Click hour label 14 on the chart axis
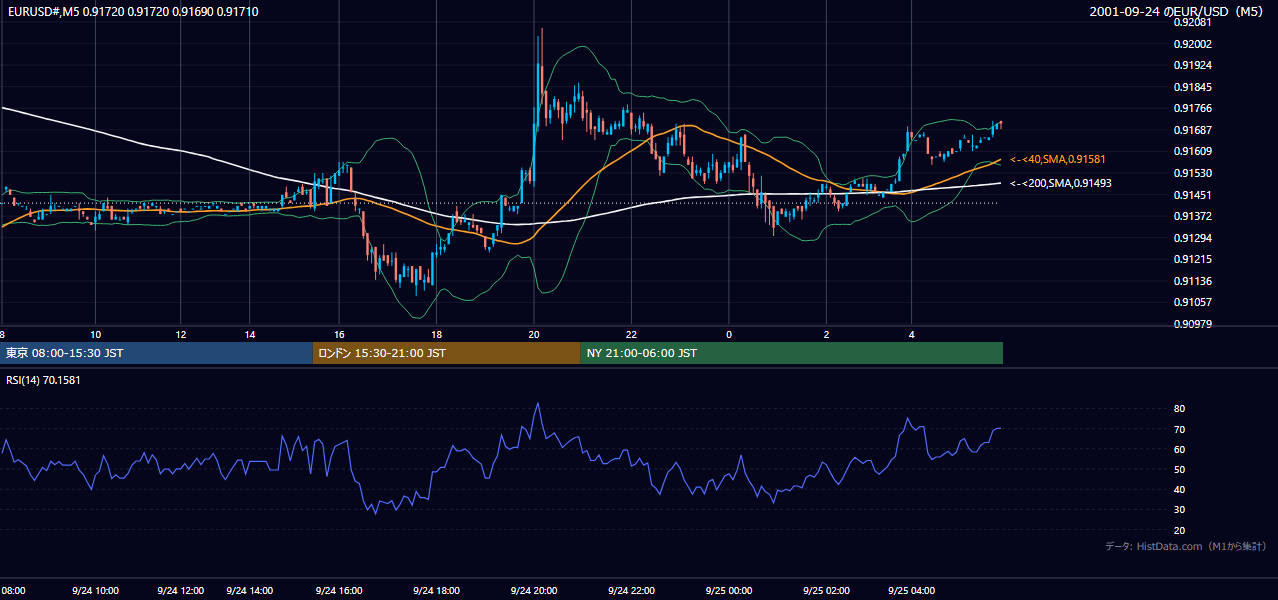1278x600 pixels. pos(250,334)
